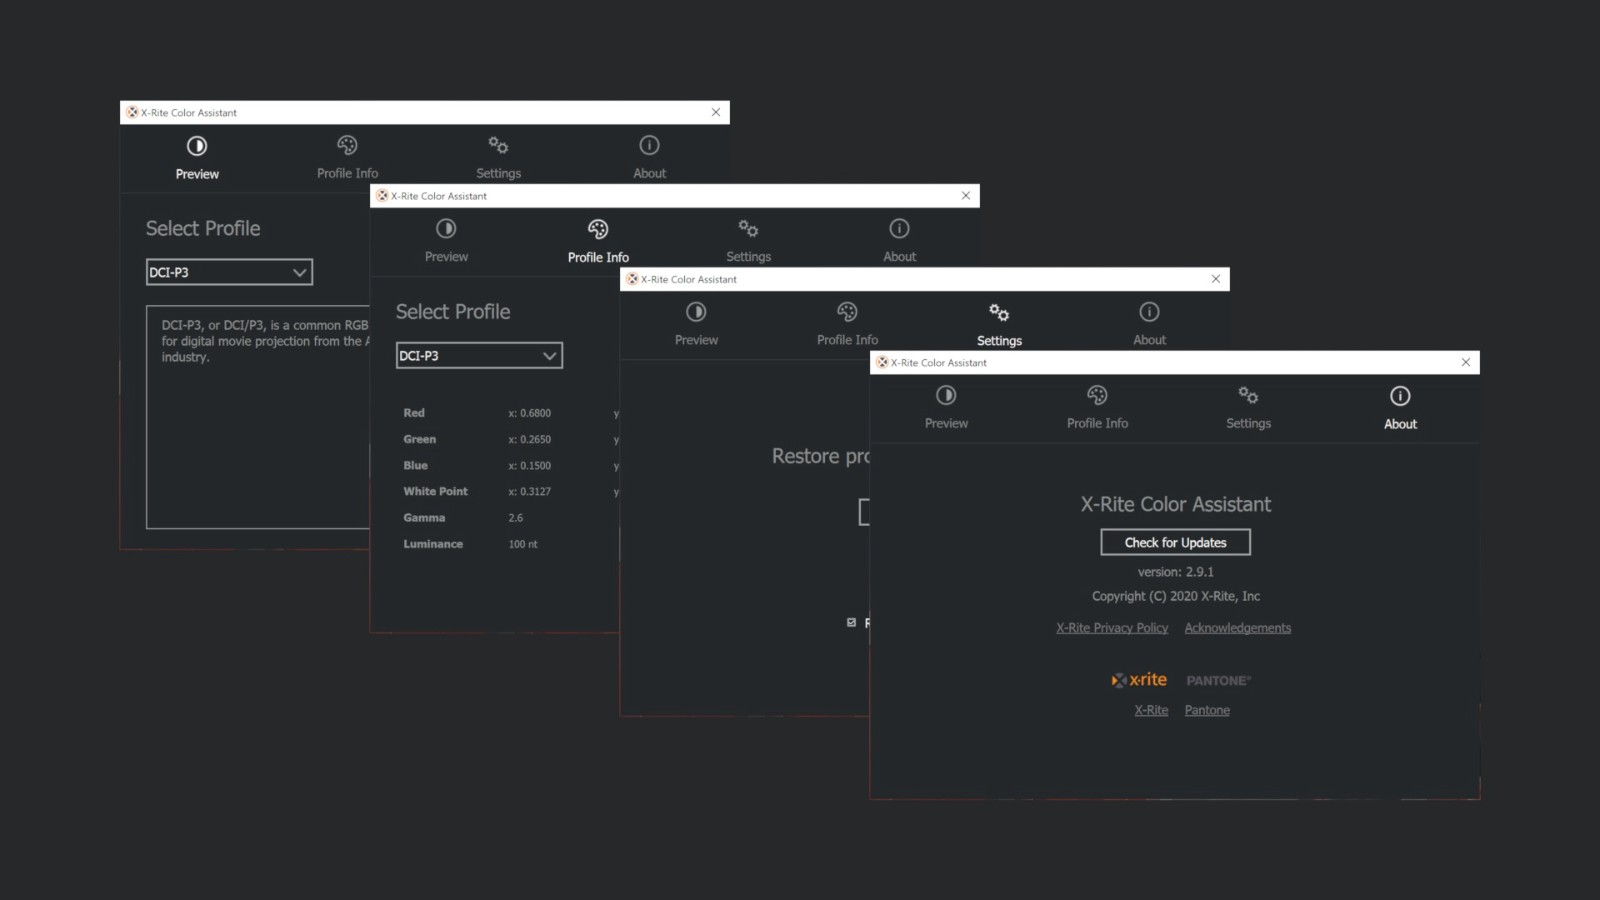
Task: Click About info icon in front window
Action: pyautogui.click(x=1400, y=396)
